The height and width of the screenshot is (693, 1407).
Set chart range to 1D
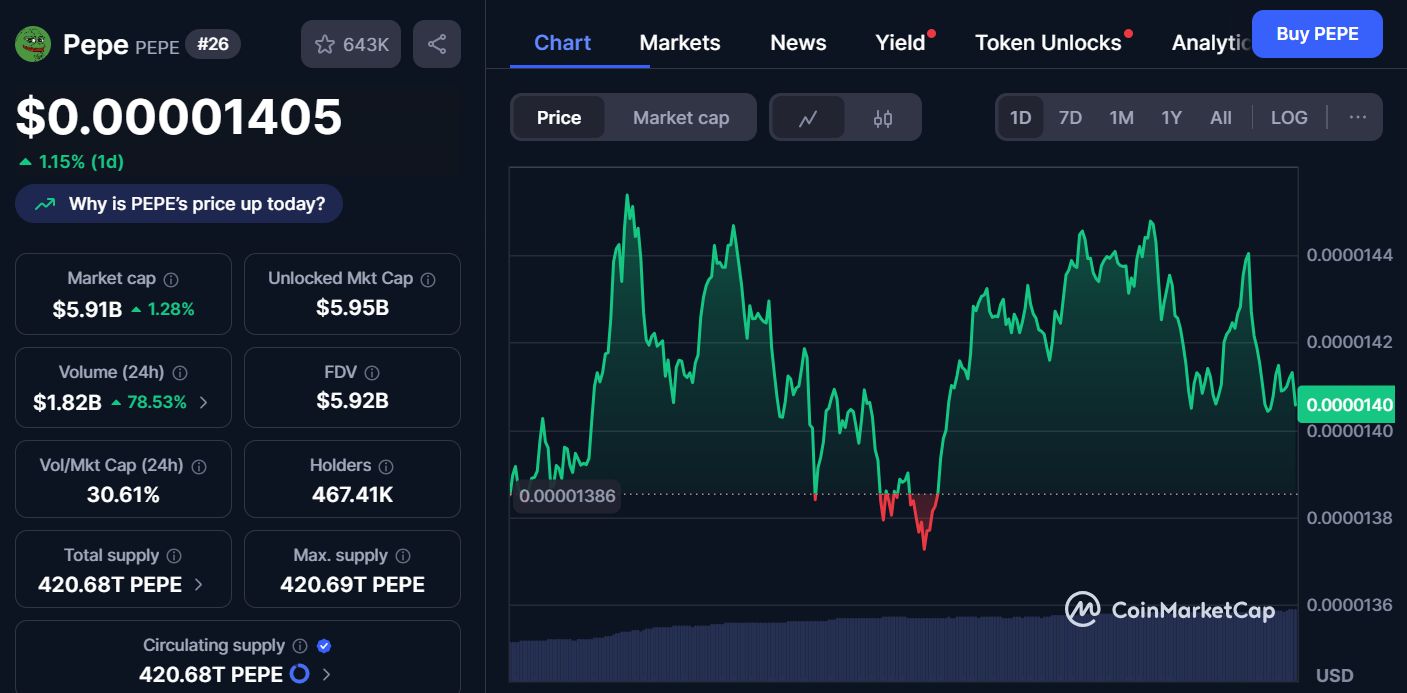[x=1020, y=118]
